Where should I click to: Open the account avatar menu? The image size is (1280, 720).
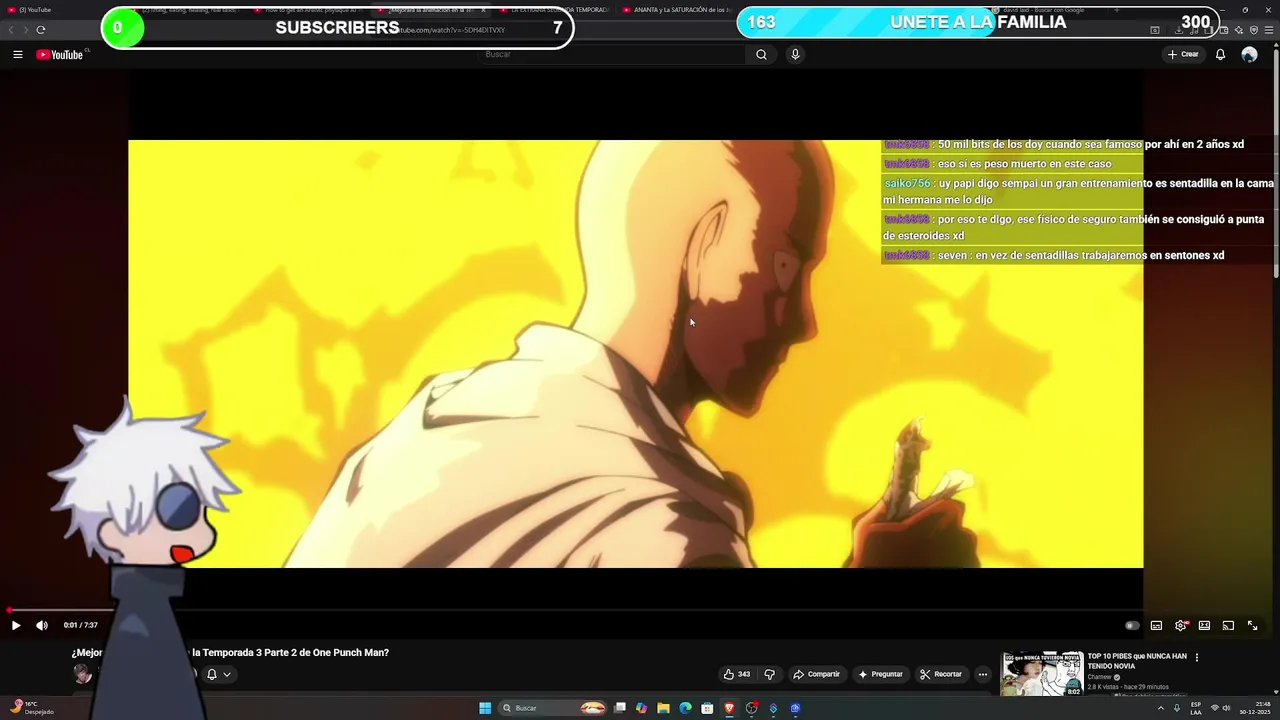[1249, 55]
